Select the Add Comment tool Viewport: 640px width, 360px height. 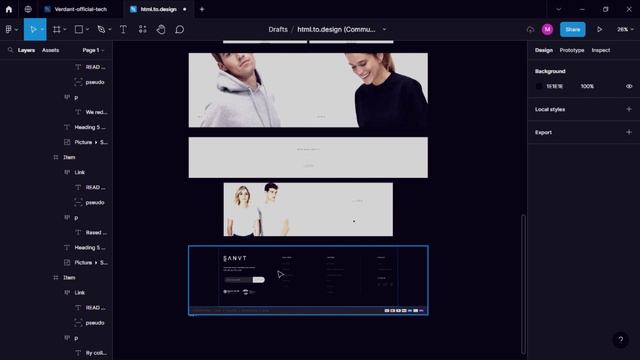point(180,29)
